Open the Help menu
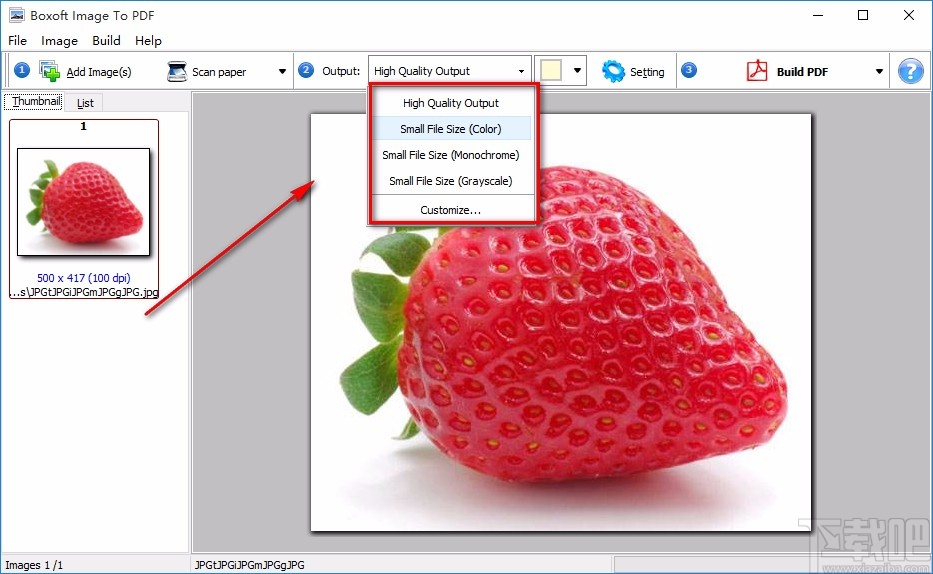Screen dimensions: 933x574 tap(148, 40)
